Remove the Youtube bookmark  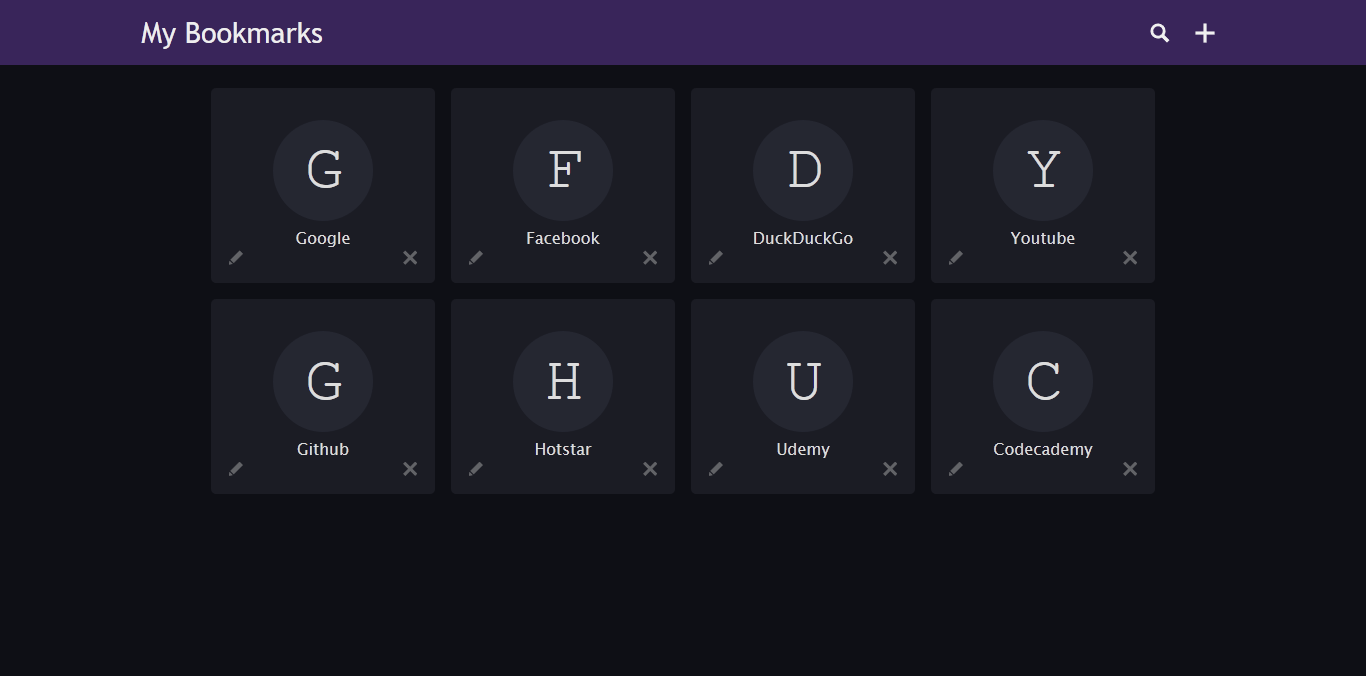coord(1130,258)
